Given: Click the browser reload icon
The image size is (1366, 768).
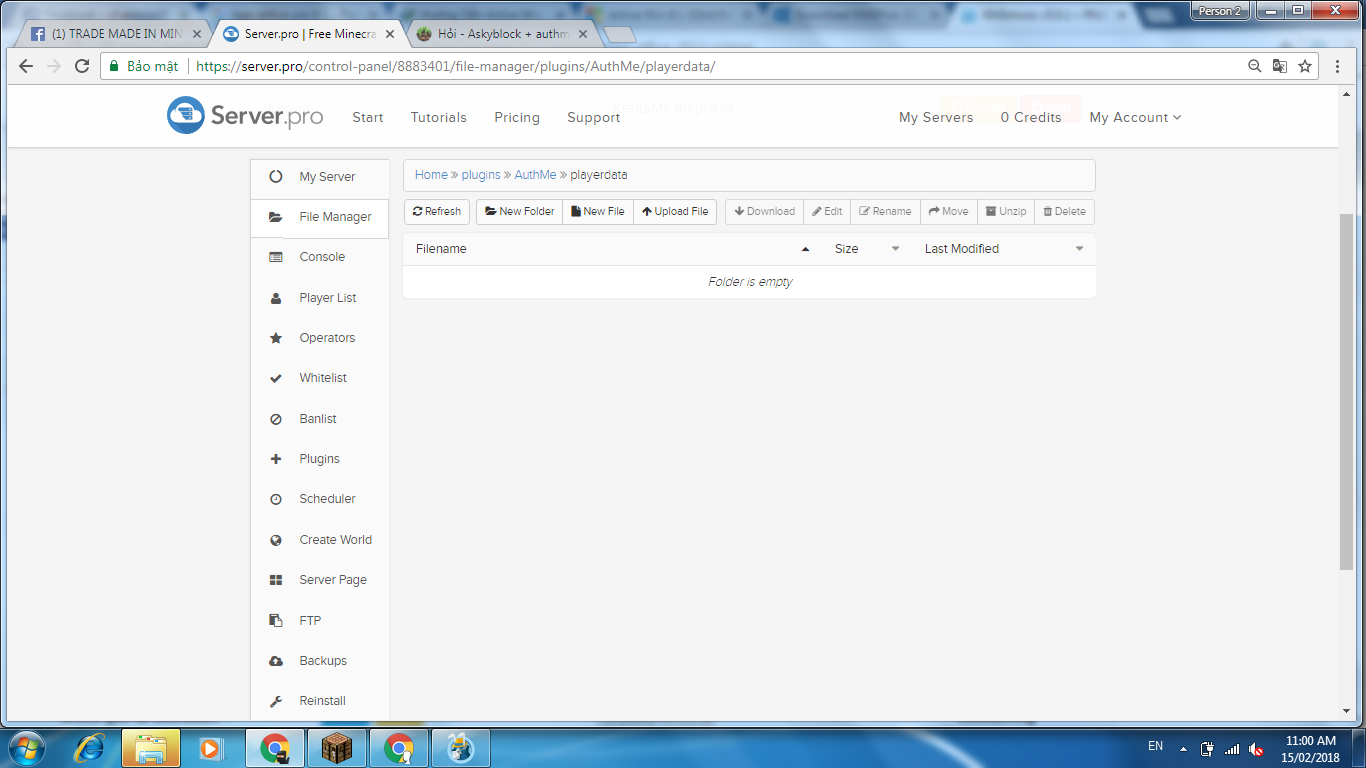Looking at the screenshot, I should coord(82,66).
